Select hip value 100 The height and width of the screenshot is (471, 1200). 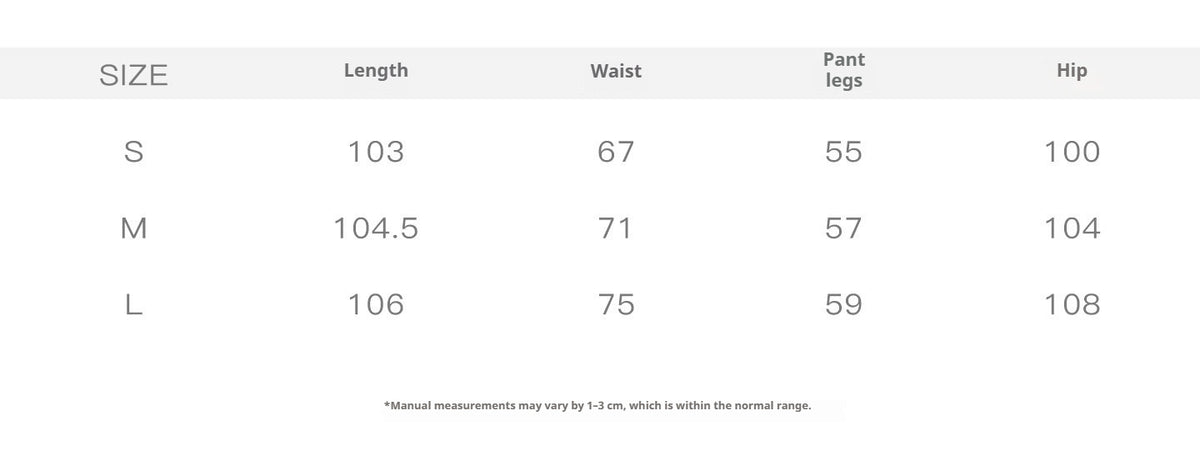[x=1072, y=152]
